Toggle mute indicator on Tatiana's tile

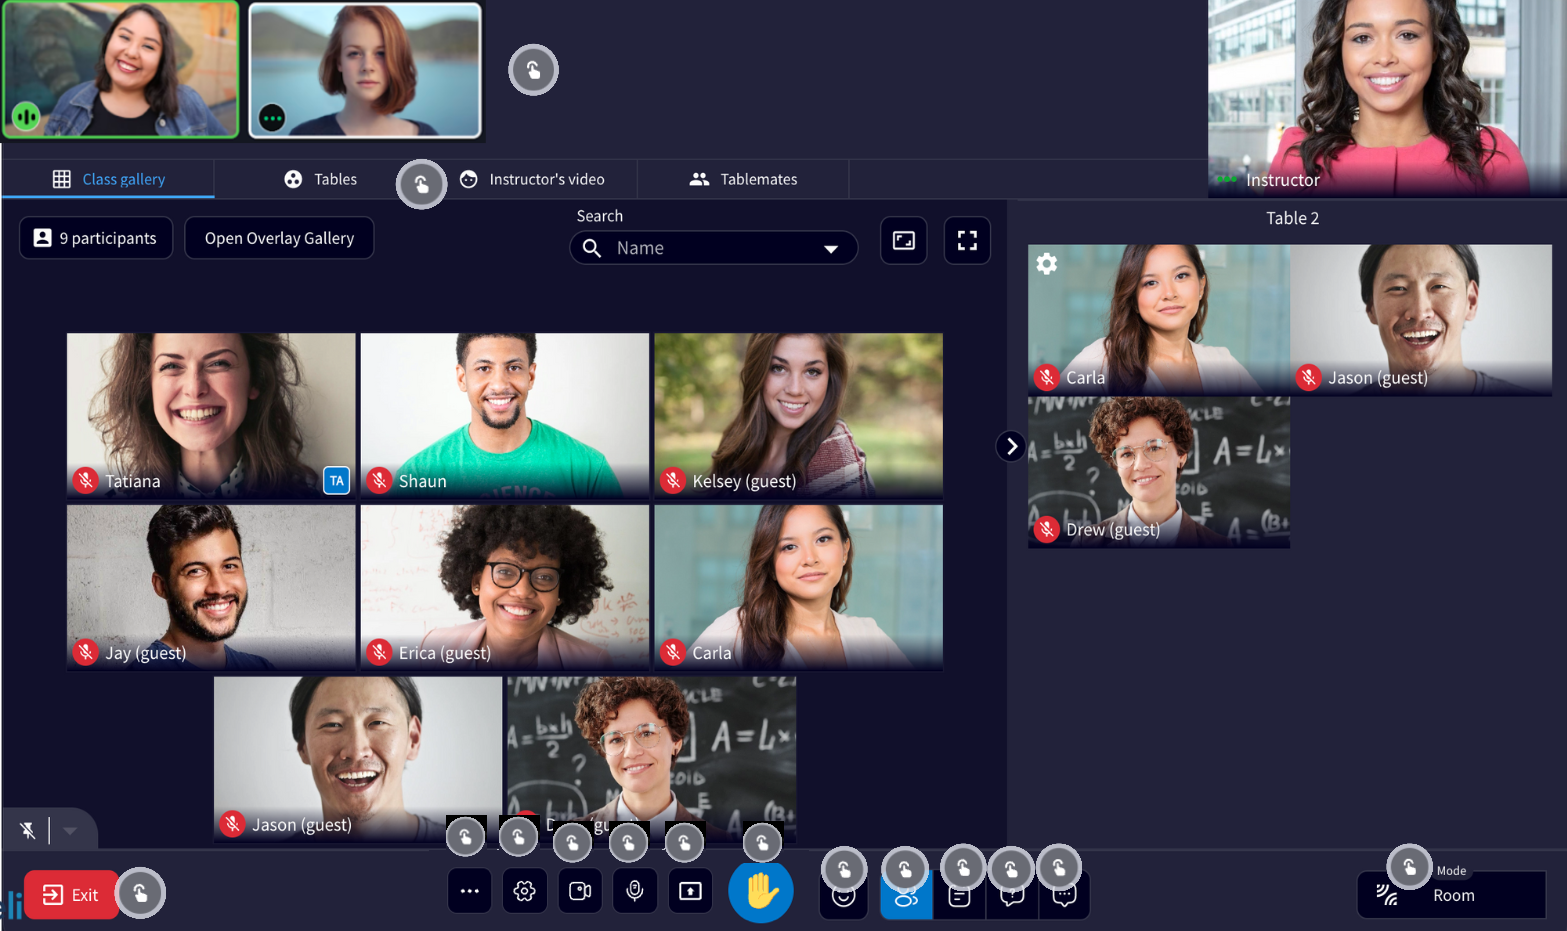click(x=85, y=480)
